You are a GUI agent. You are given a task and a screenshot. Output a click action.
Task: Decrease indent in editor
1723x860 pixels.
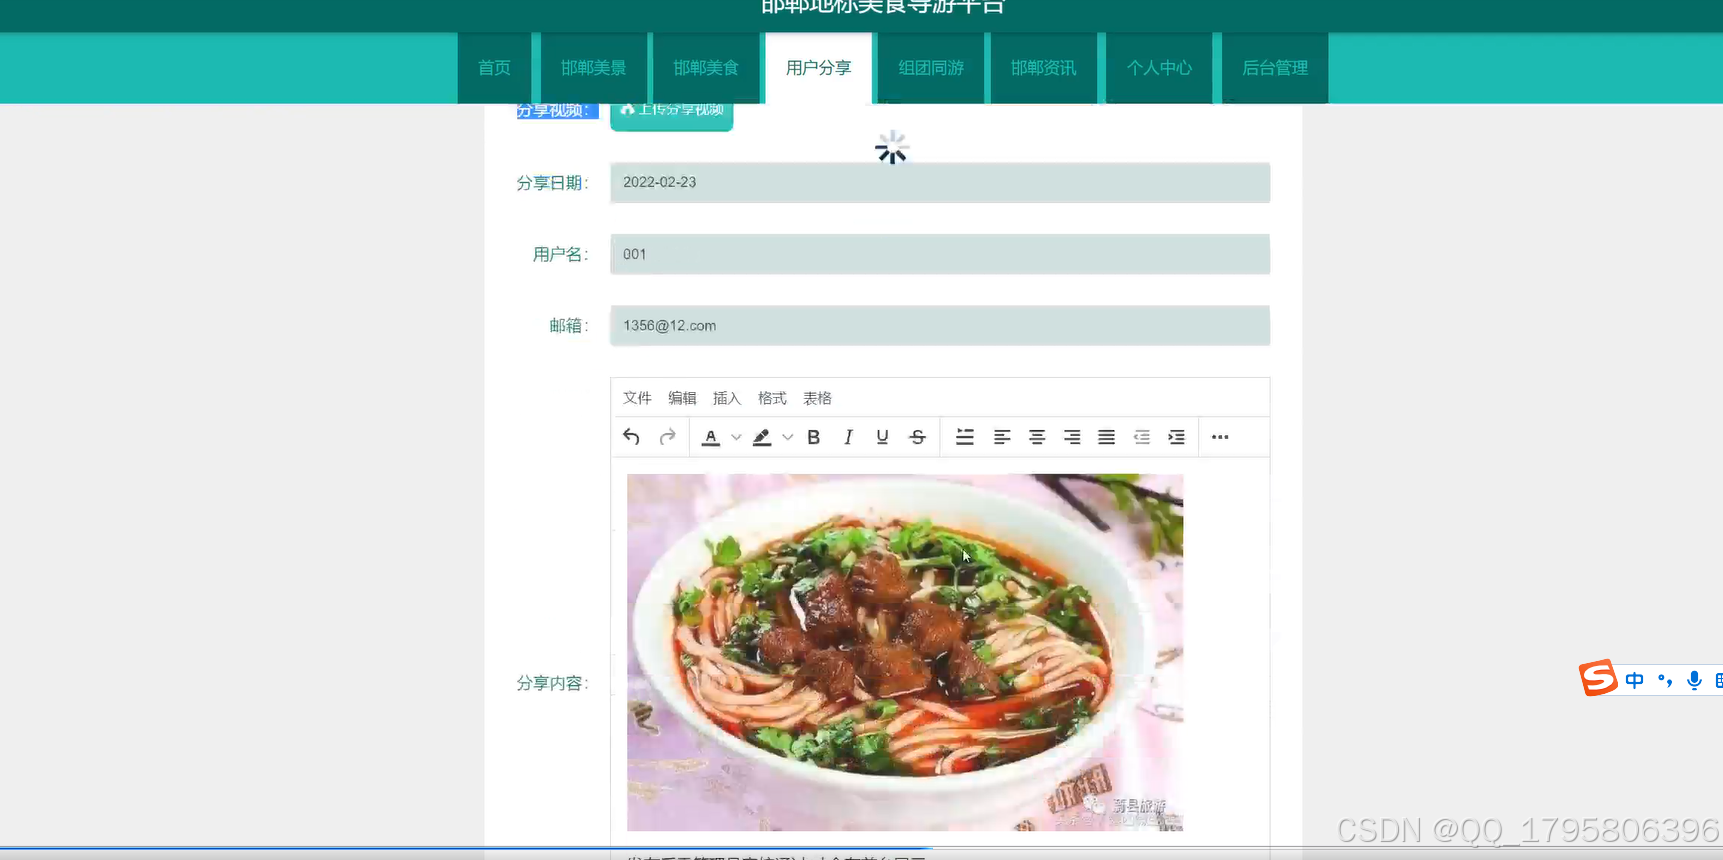1141,437
